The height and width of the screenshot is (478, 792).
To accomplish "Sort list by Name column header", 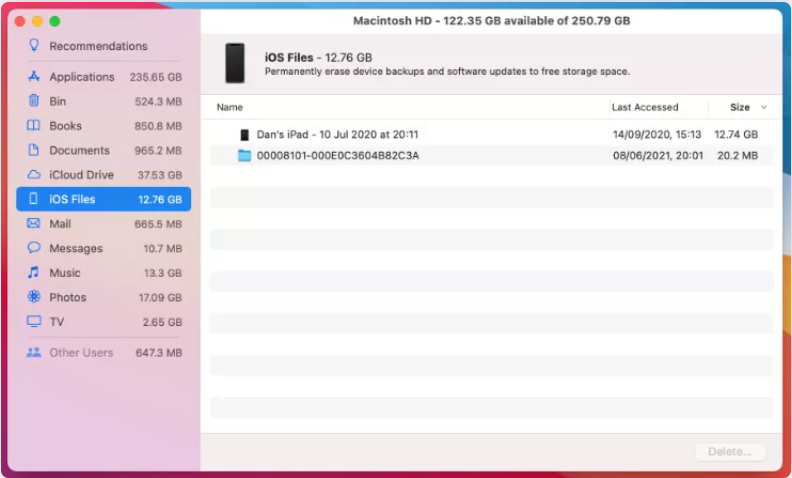I will click(x=230, y=107).
